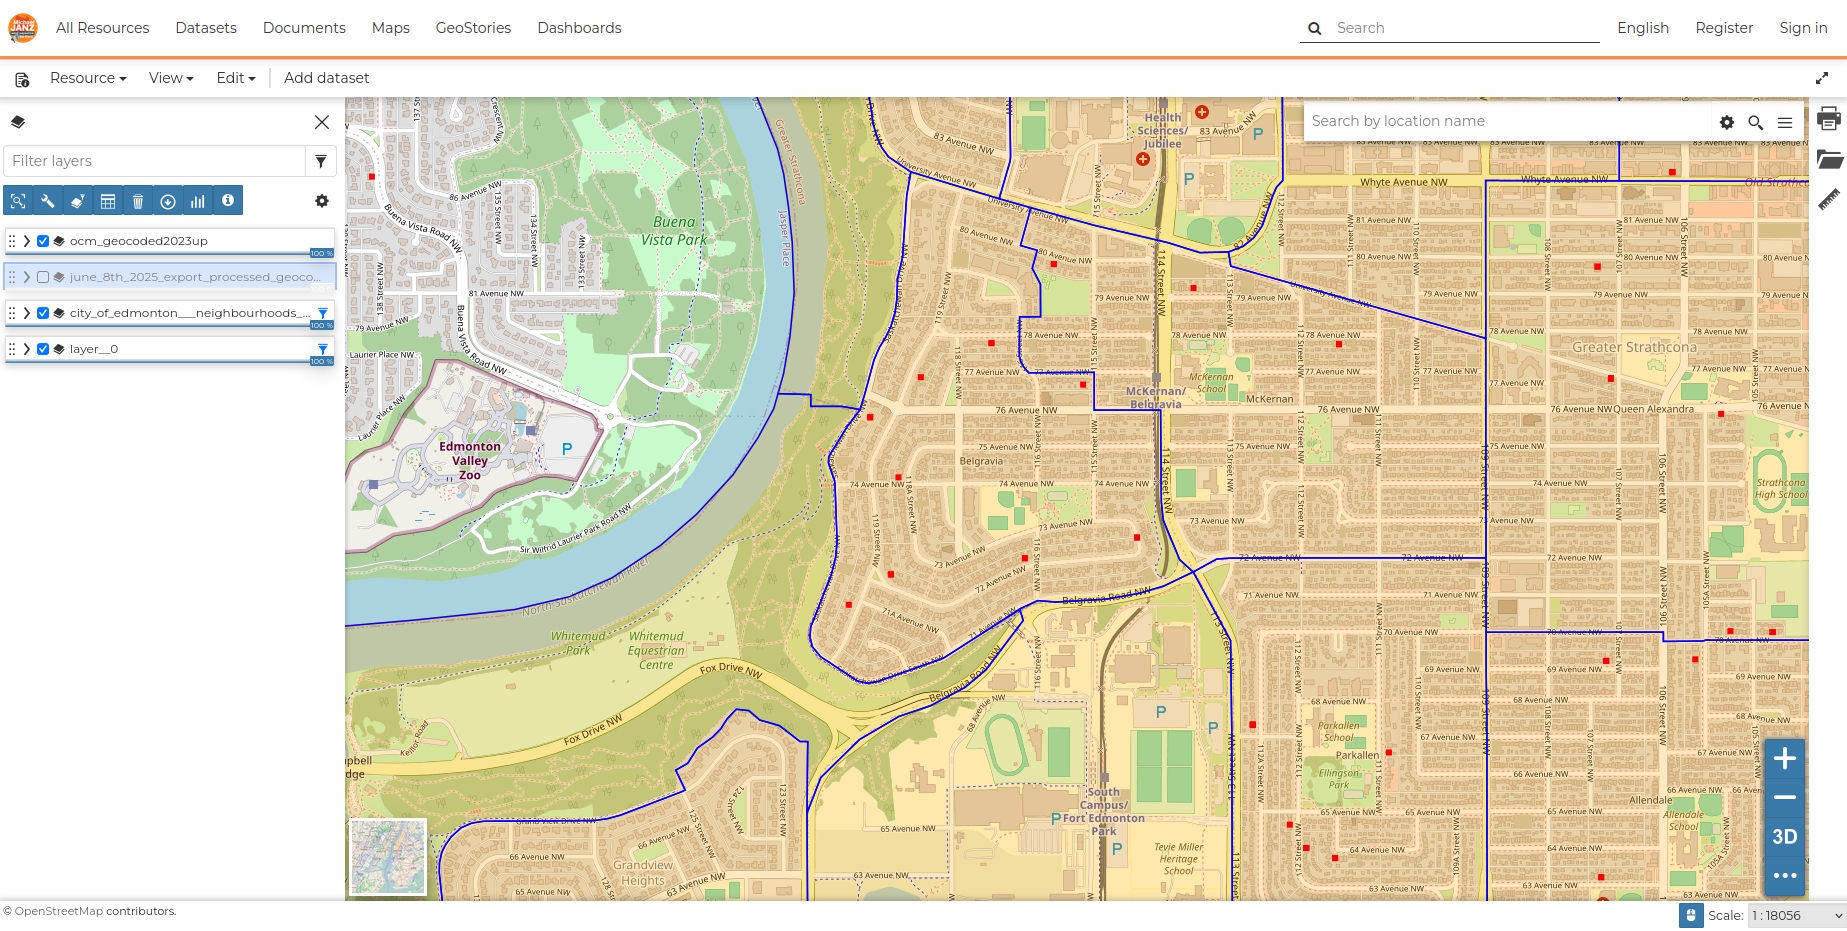Select the measure ruler tool

[x=1828, y=199]
